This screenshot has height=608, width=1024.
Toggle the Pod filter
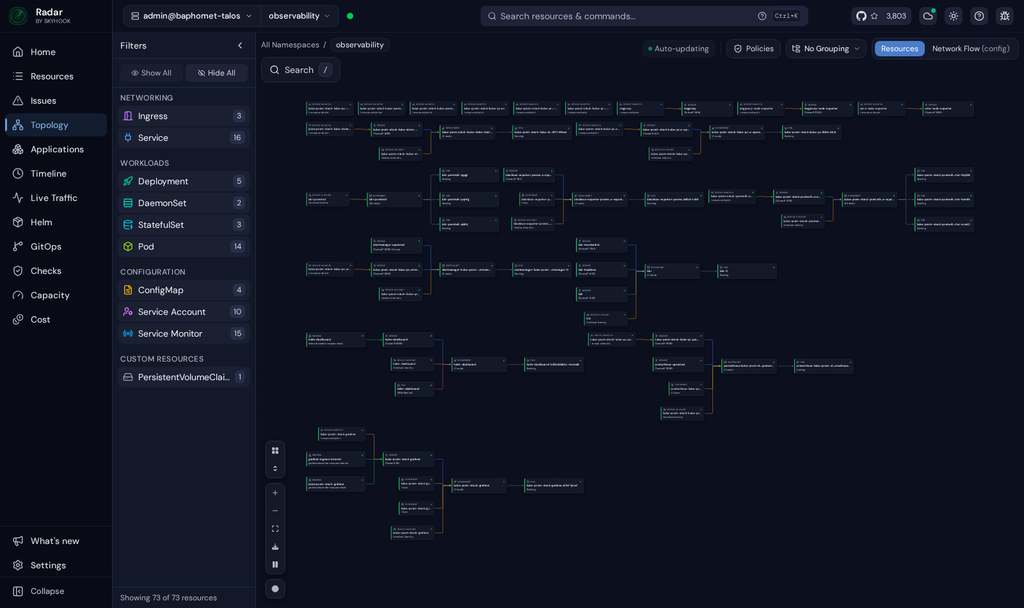pos(184,246)
